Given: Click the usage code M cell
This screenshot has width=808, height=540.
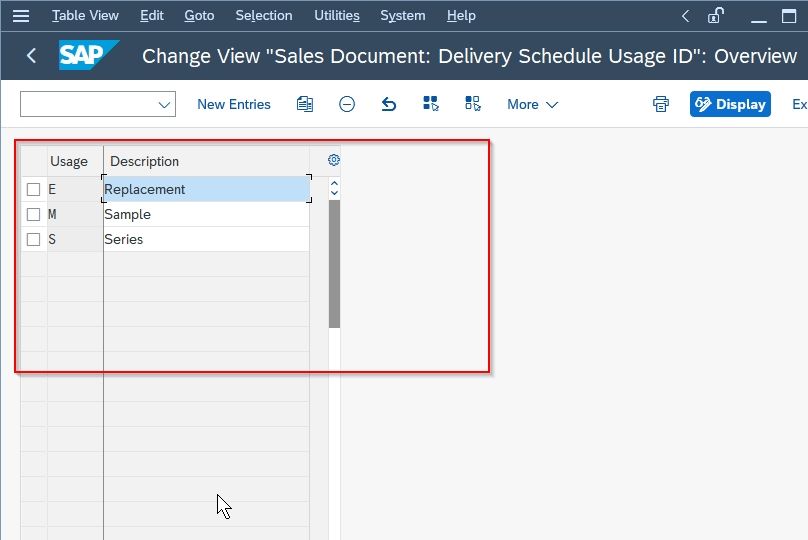Looking at the screenshot, I should pos(75,214).
